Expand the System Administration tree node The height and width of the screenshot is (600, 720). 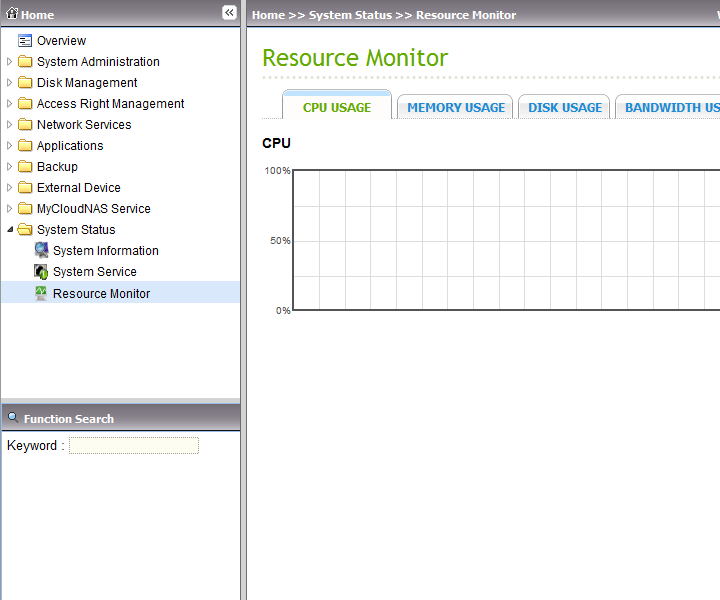point(10,62)
